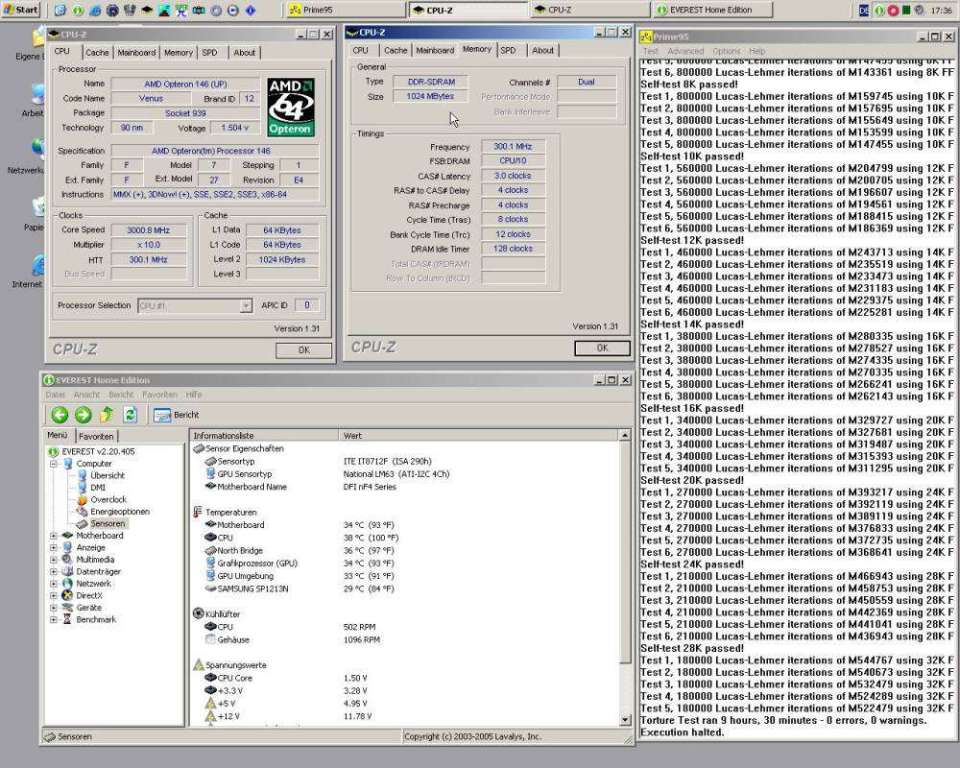Image resolution: width=960 pixels, height=768 pixels.
Task: Expand the Geräte node in EVEREST tree
Action: 54,608
